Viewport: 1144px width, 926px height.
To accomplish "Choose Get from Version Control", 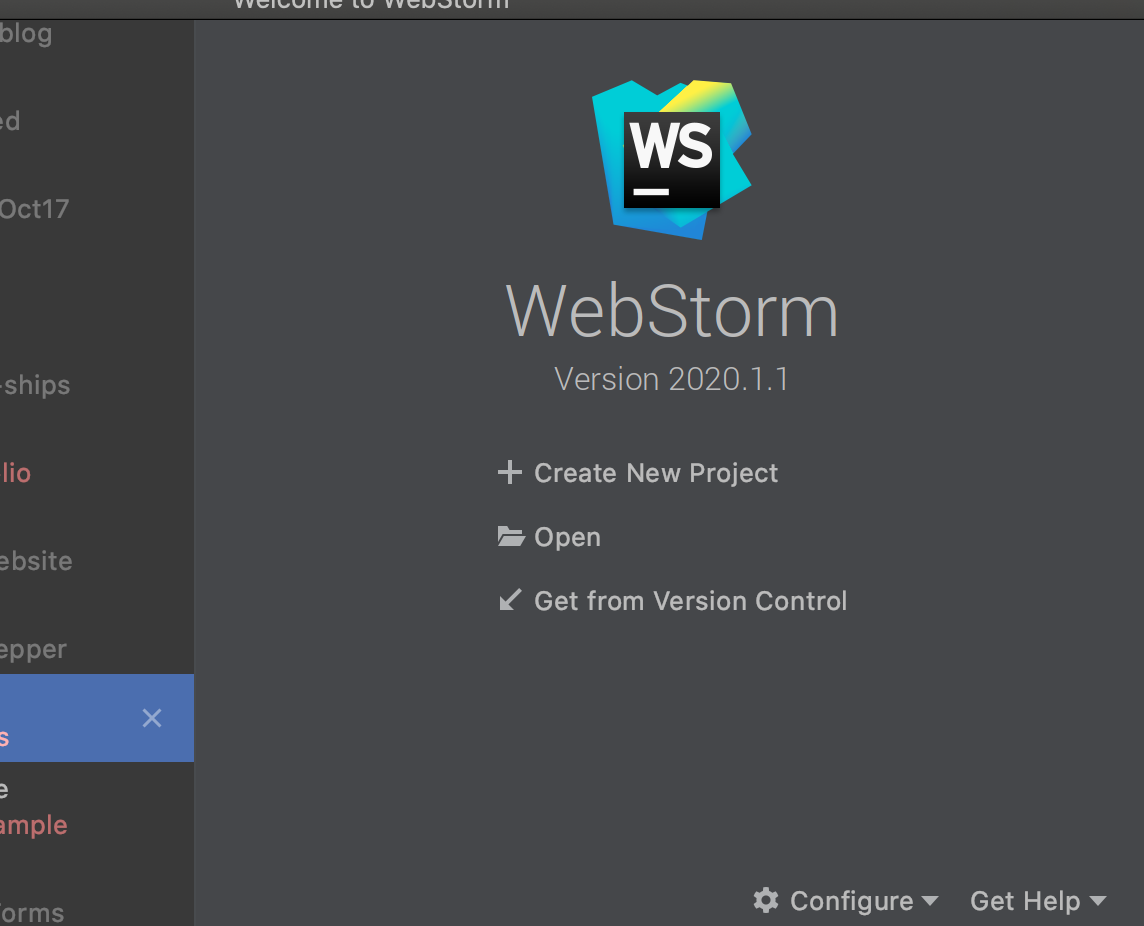I will click(x=690, y=601).
